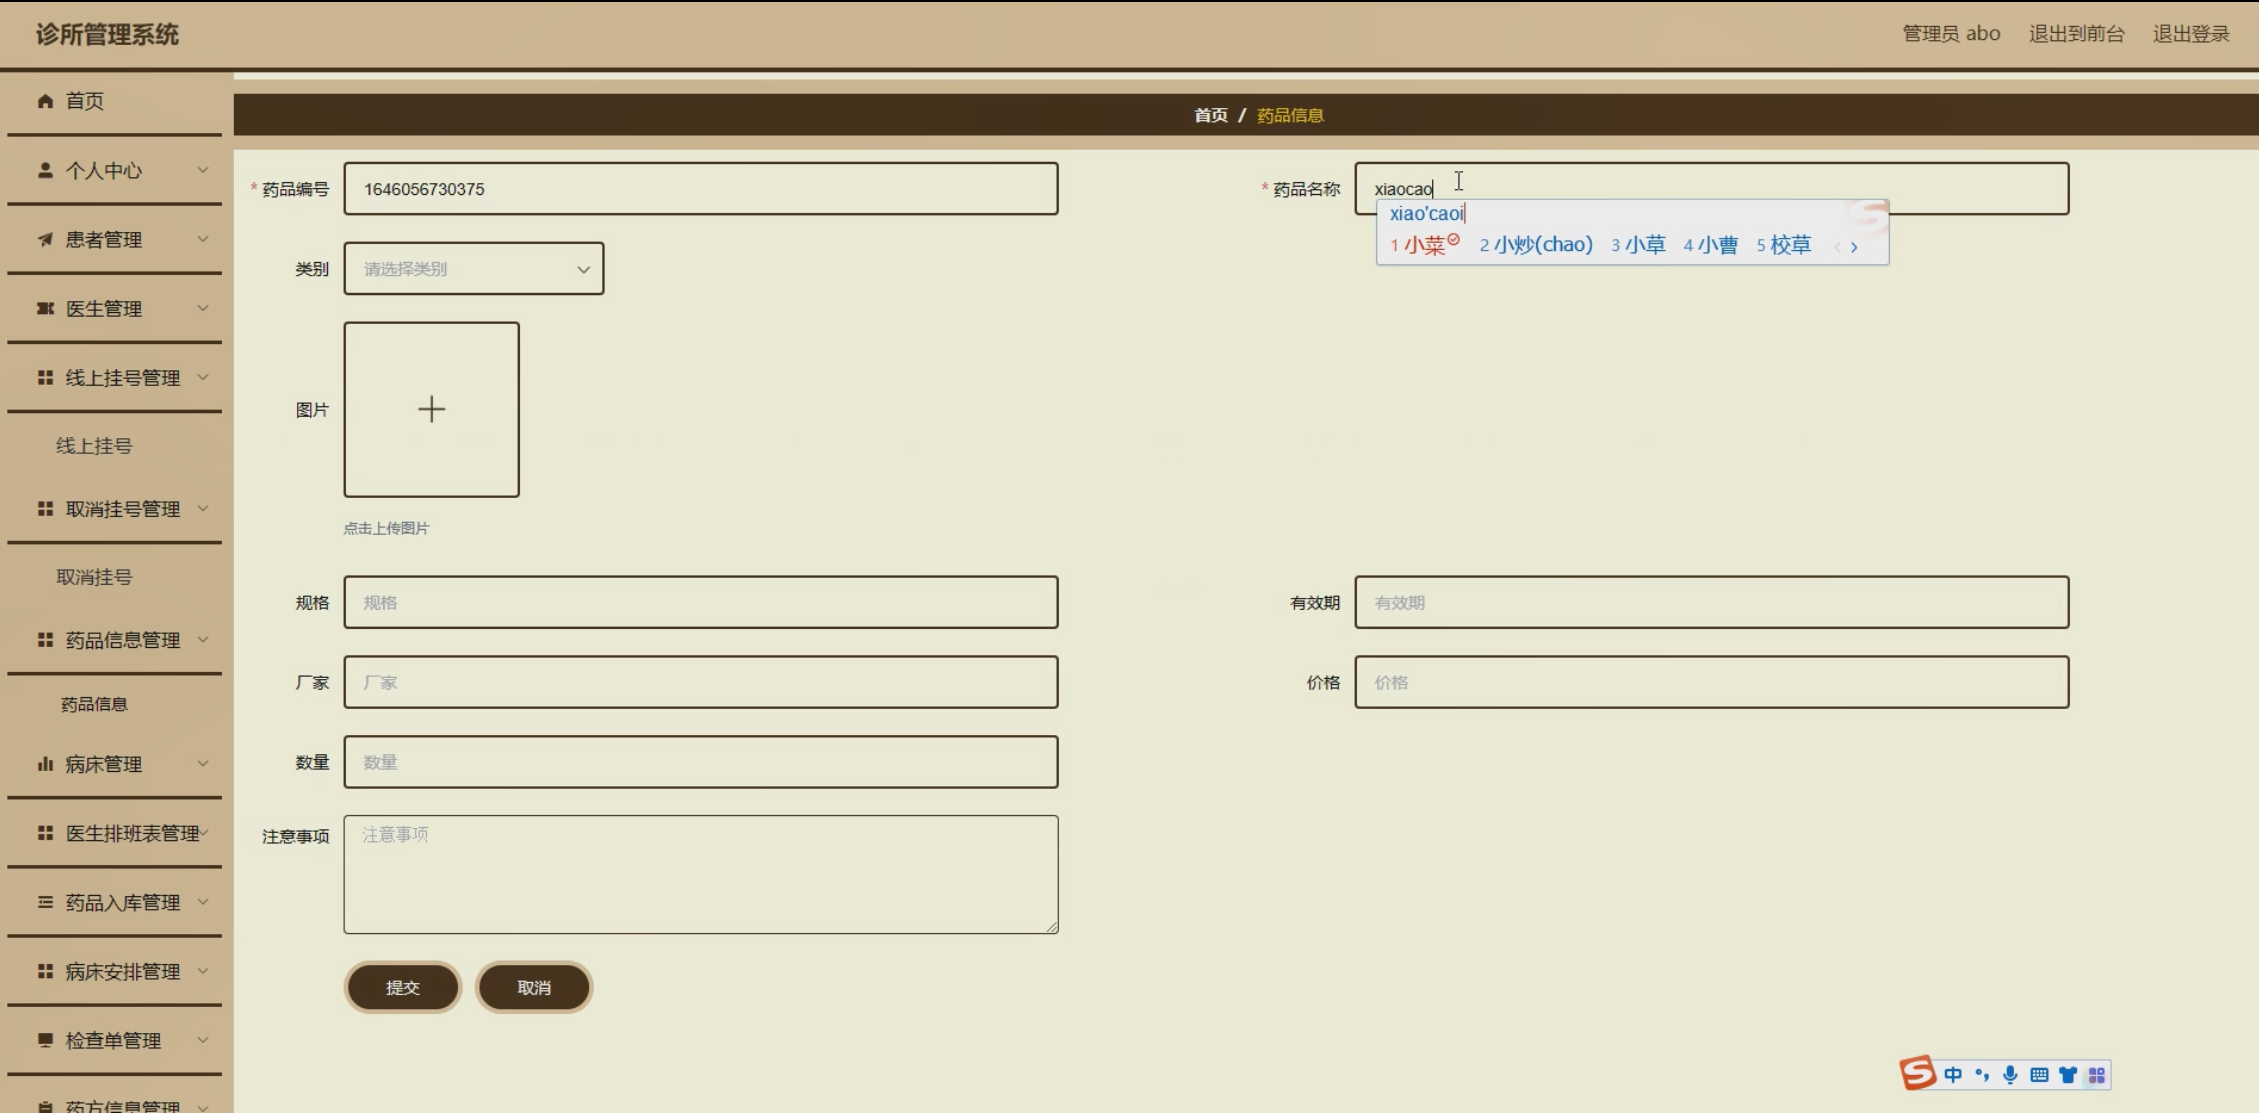Click the 提交 submit button
Viewport: 2259px width, 1113px height.
pos(402,987)
